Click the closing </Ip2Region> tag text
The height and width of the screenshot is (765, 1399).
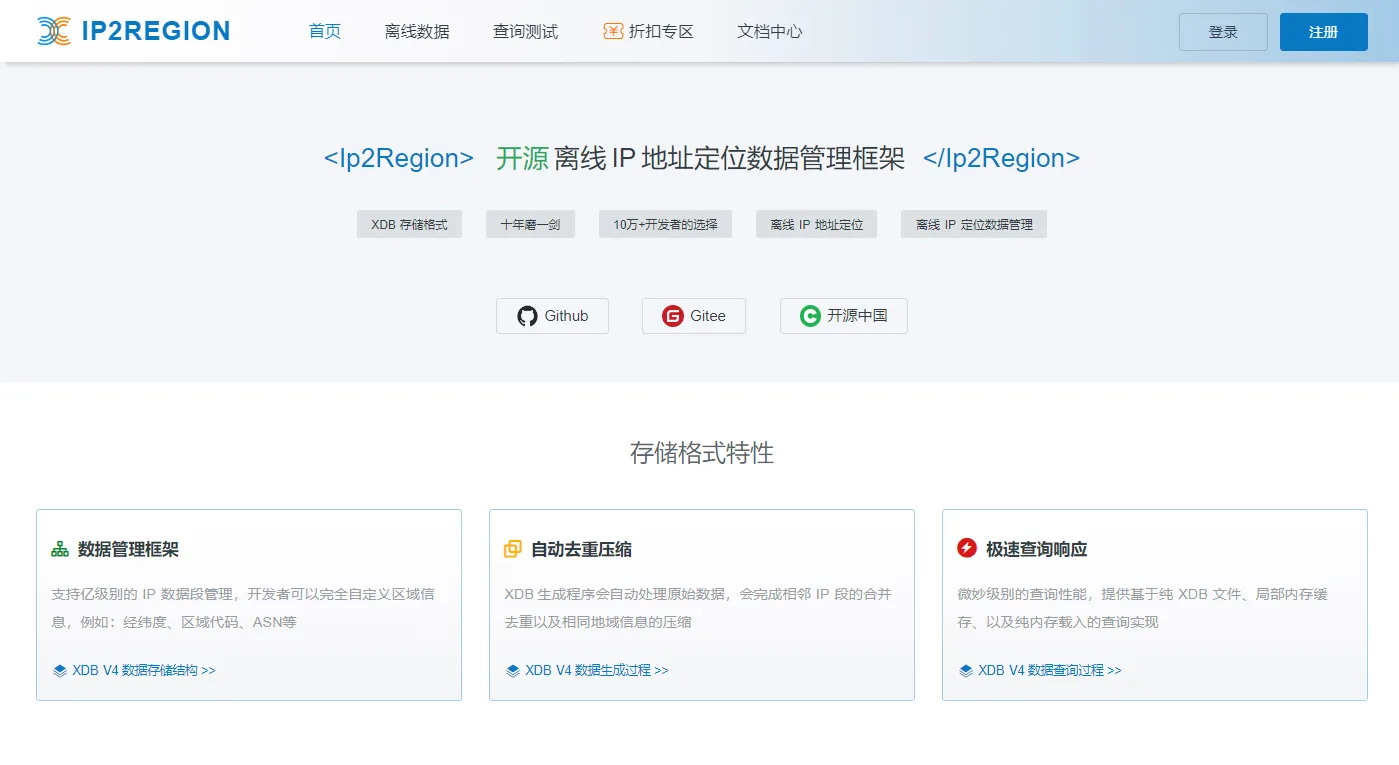click(x=1002, y=158)
